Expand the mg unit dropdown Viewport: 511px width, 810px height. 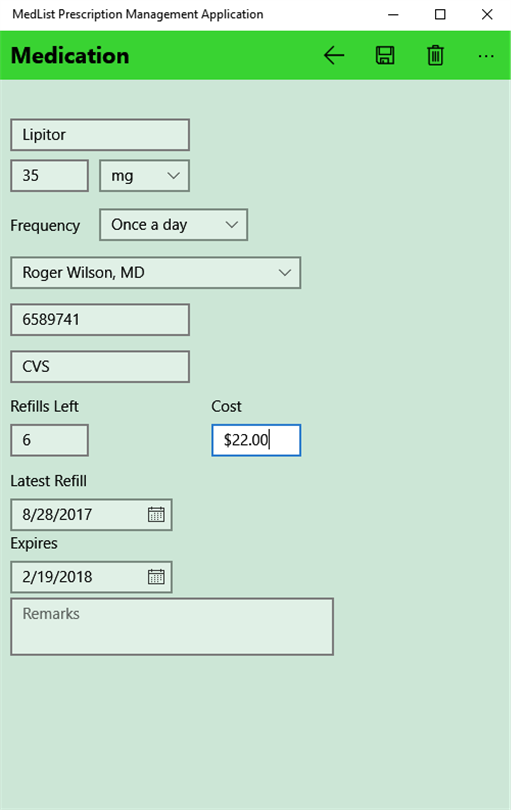coord(144,176)
